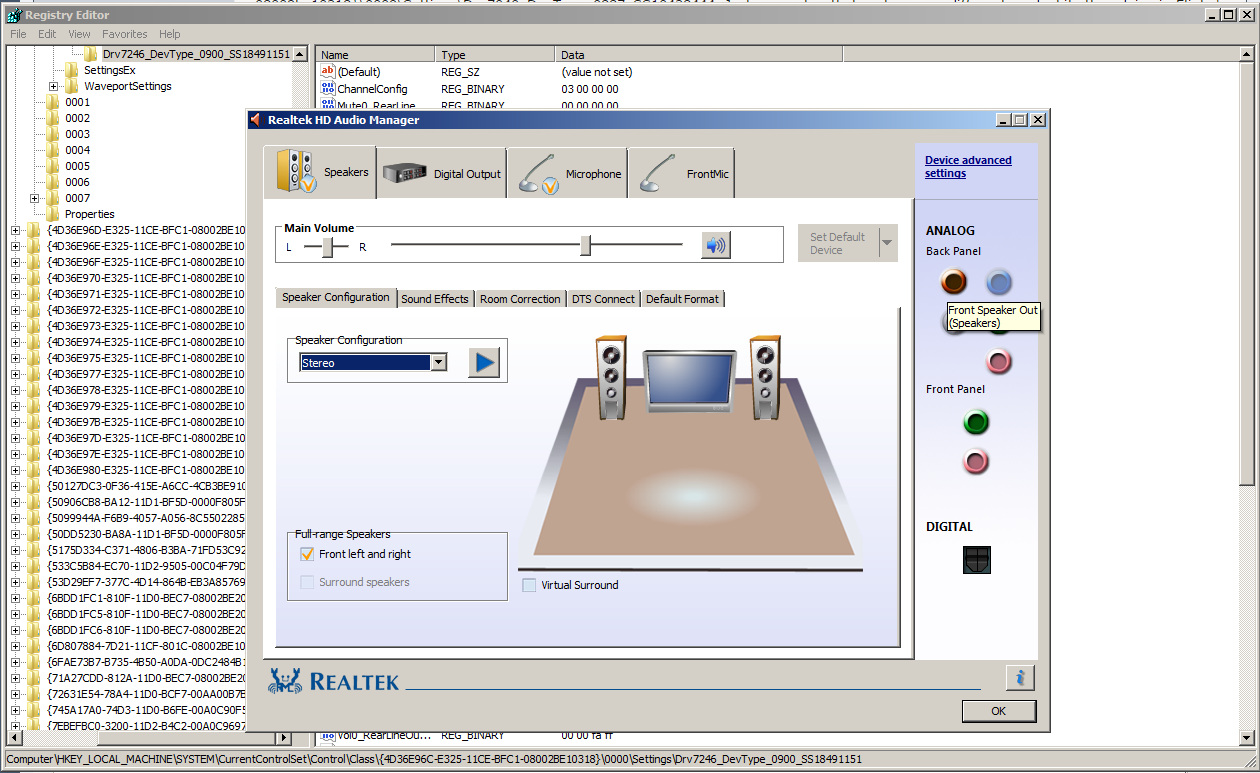The image size is (1260, 773).
Task: Open the Registry Editor View menu
Action: coord(80,34)
